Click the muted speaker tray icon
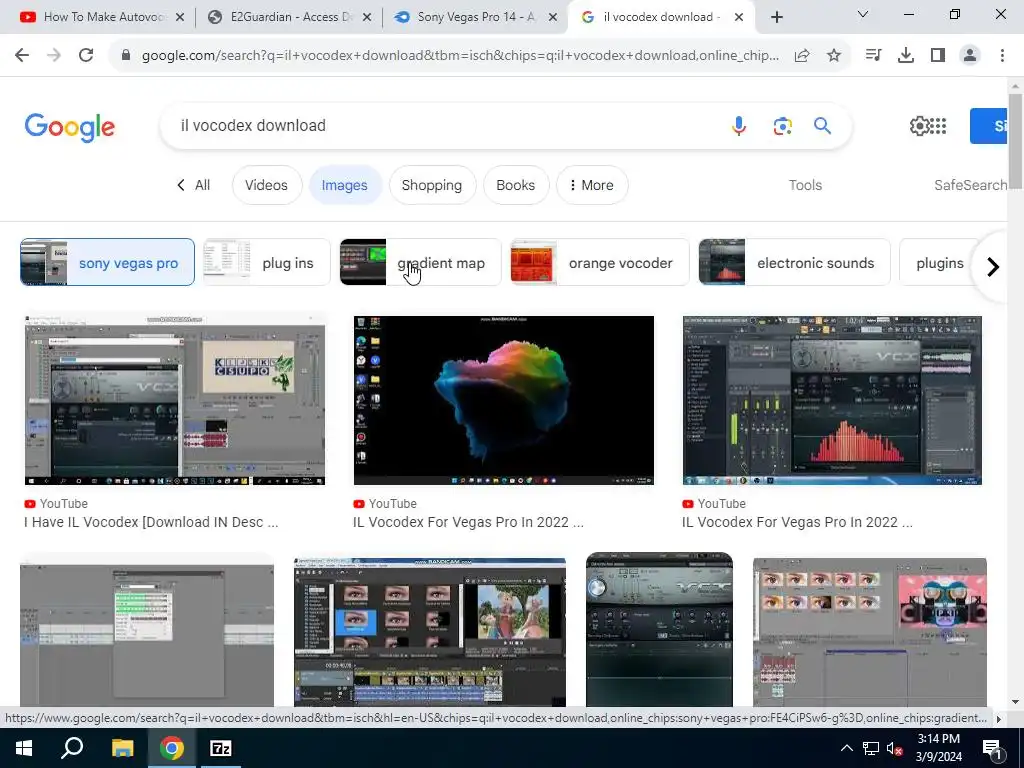 (x=894, y=749)
